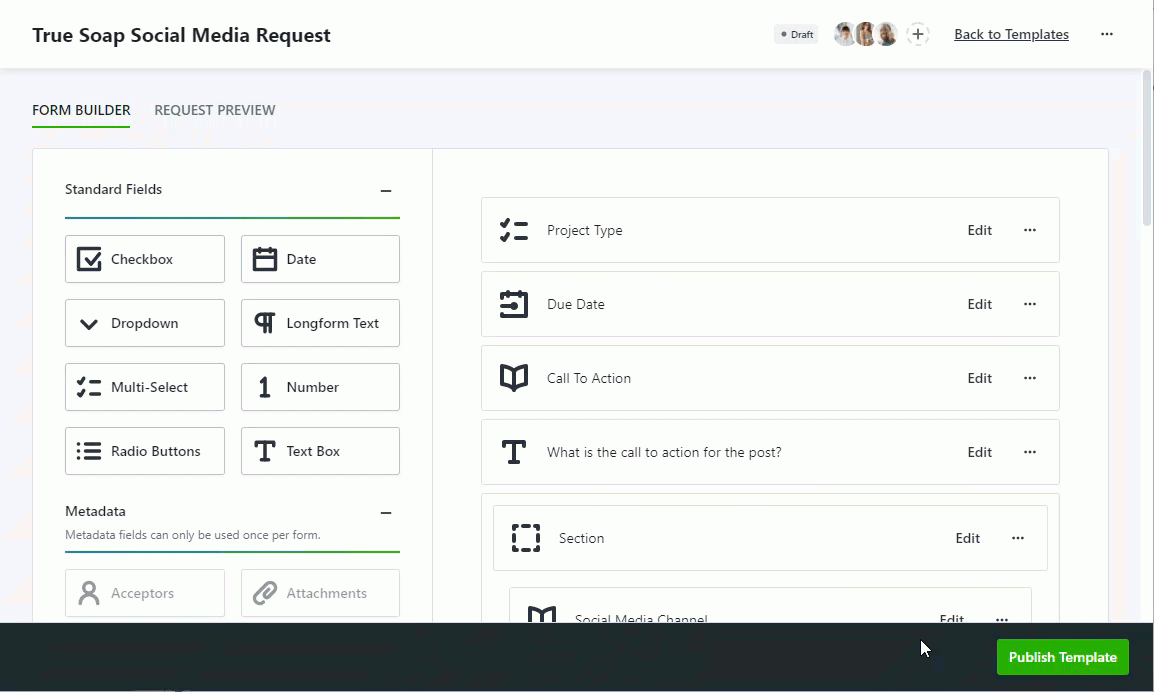1154x692 pixels.
Task: Click the Call To Action book icon
Action: pyautogui.click(x=514, y=378)
